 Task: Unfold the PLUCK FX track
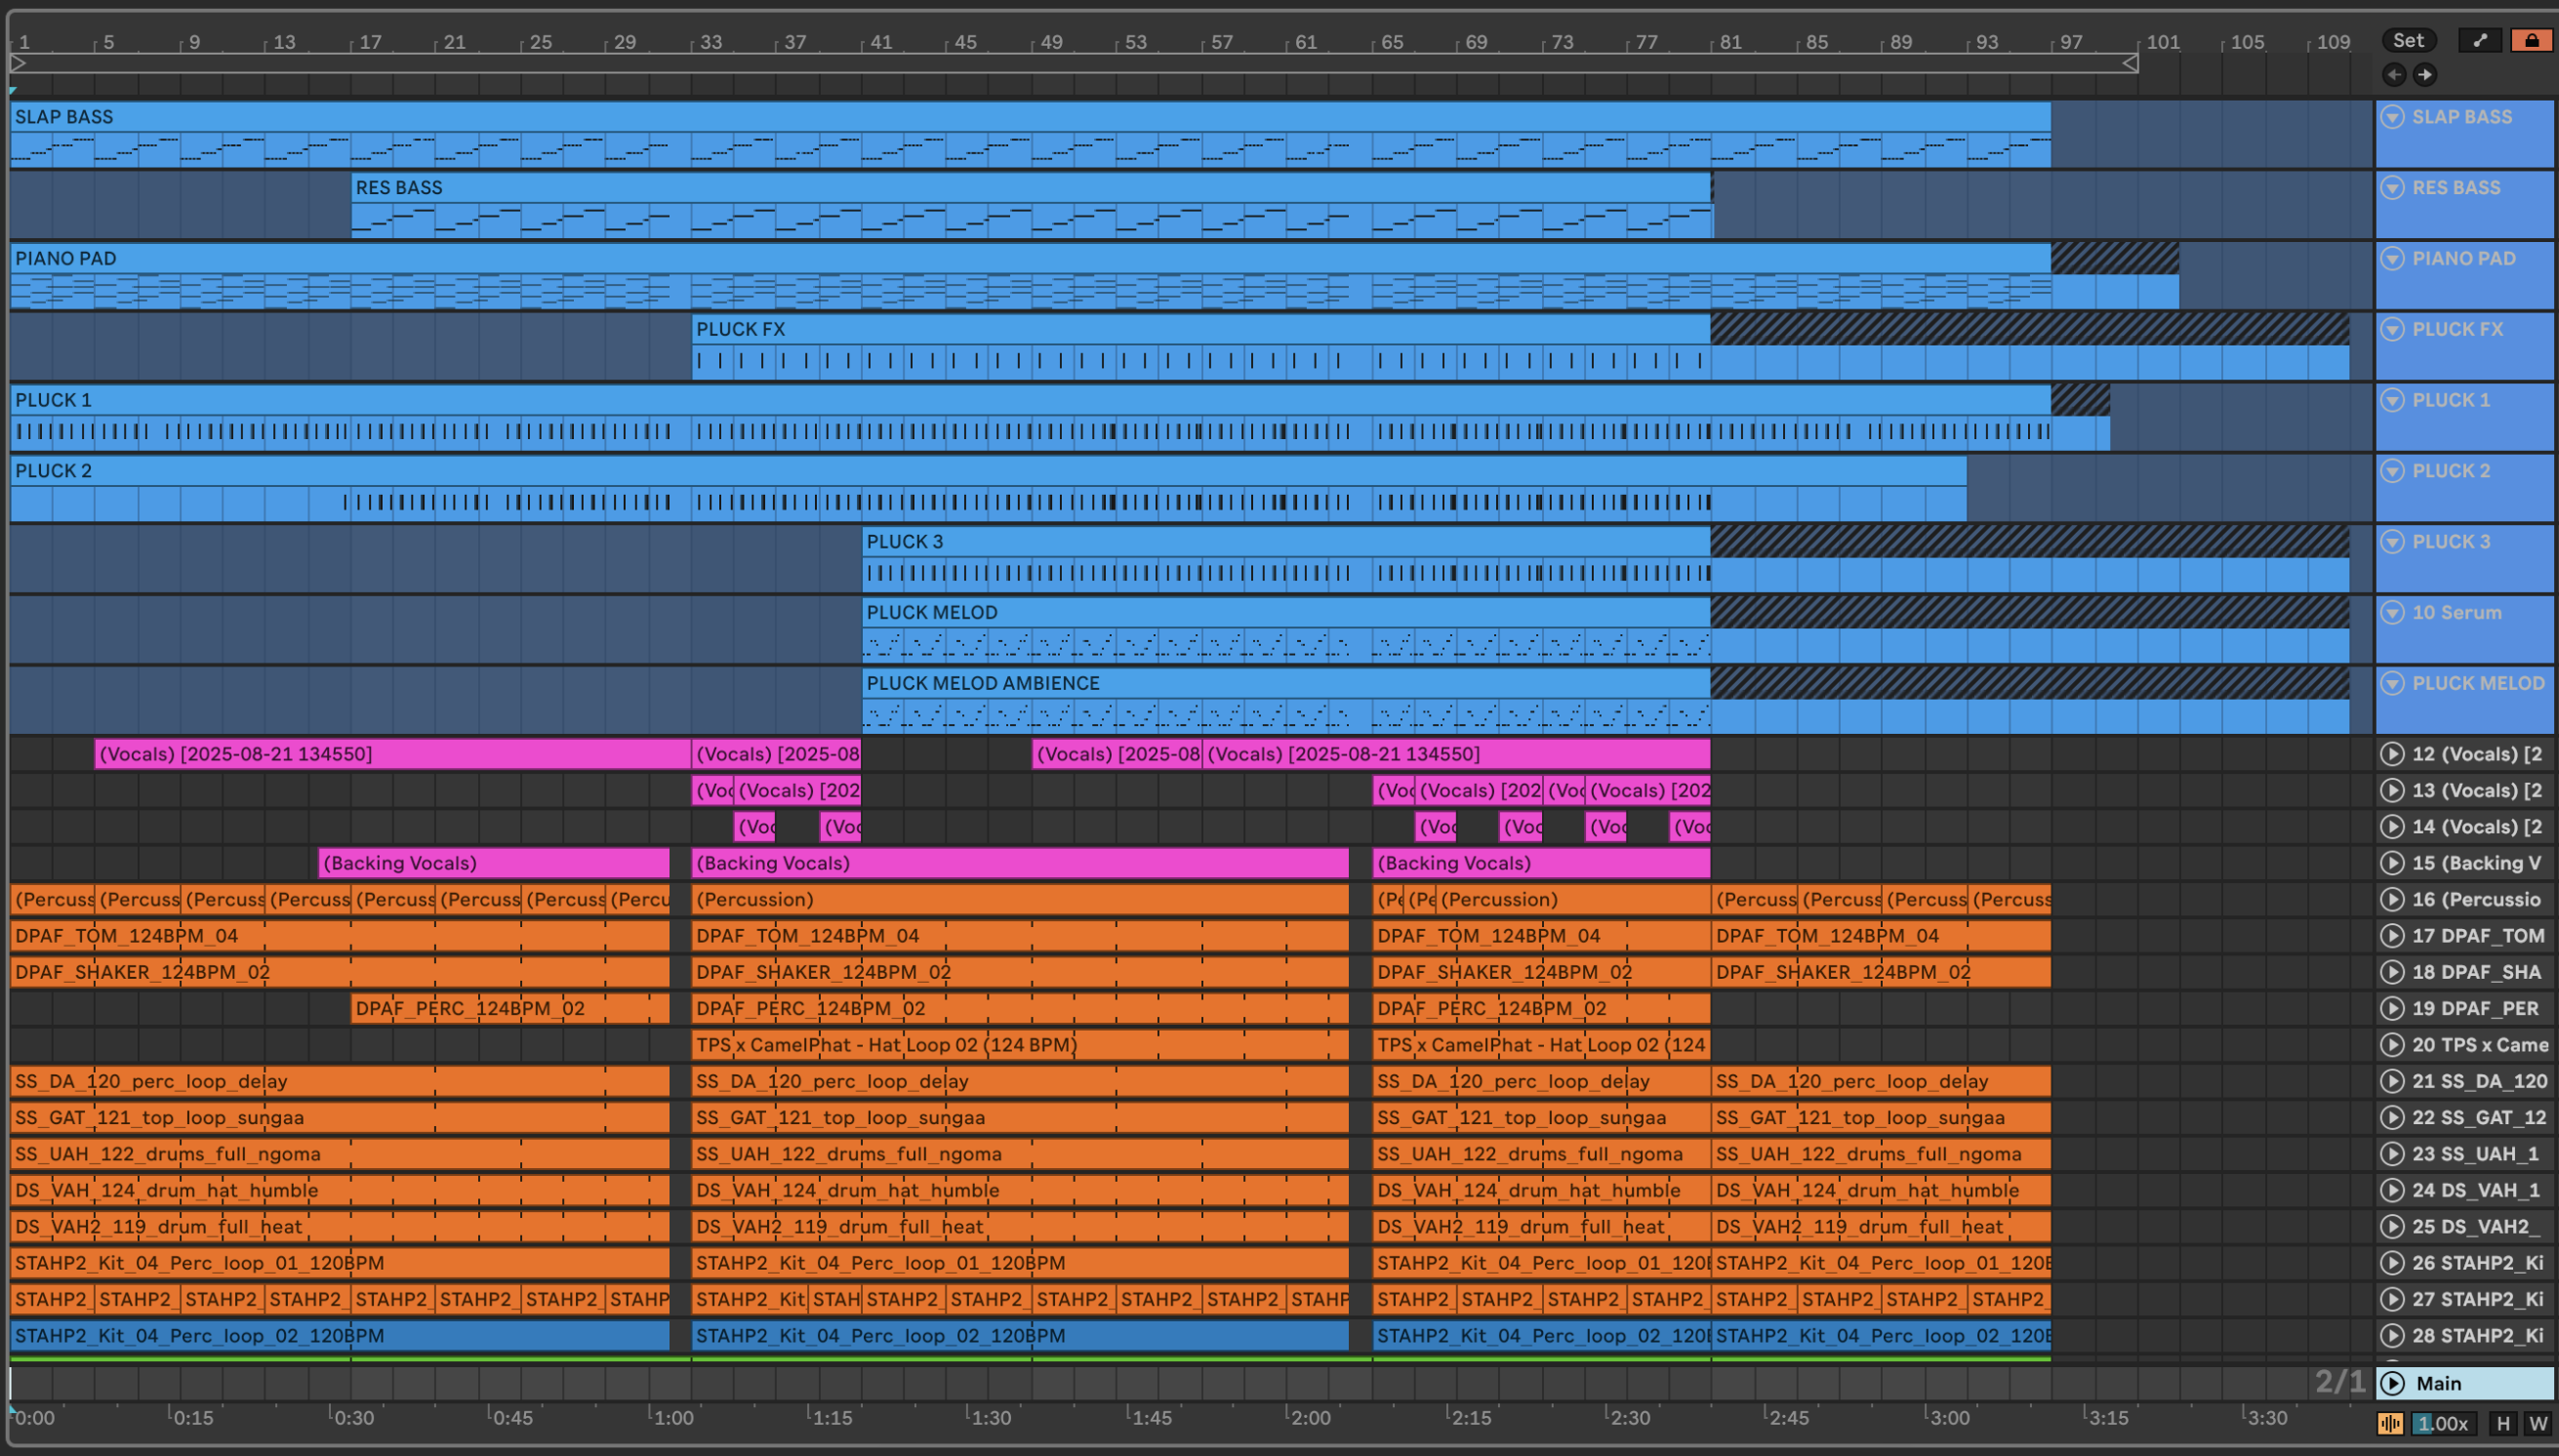click(x=2392, y=329)
